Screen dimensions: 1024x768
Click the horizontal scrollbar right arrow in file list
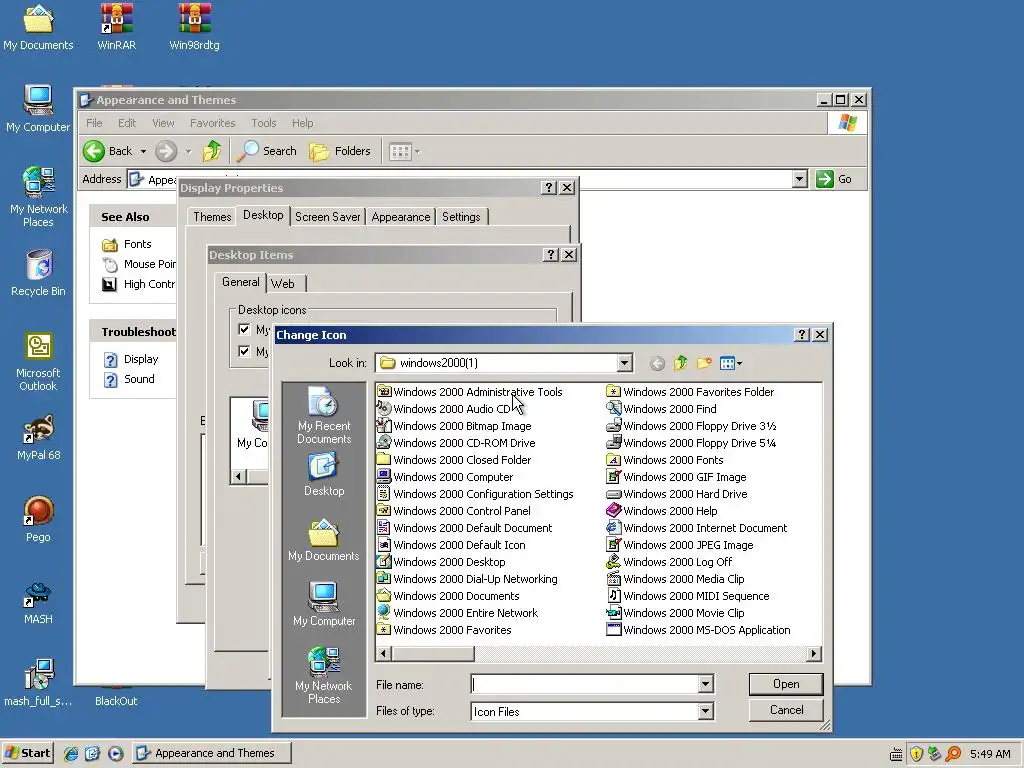[814, 654]
